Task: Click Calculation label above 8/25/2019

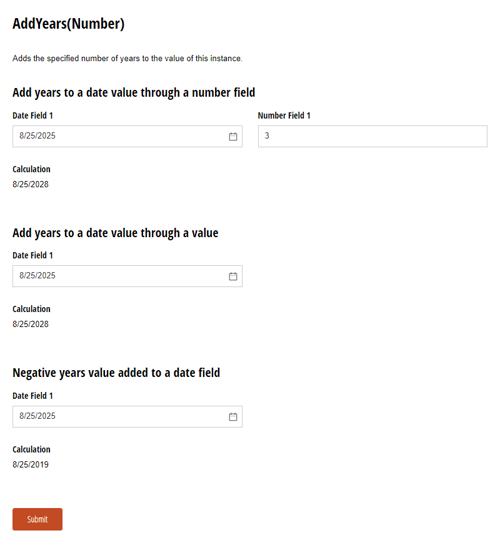Action: coord(32,449)
